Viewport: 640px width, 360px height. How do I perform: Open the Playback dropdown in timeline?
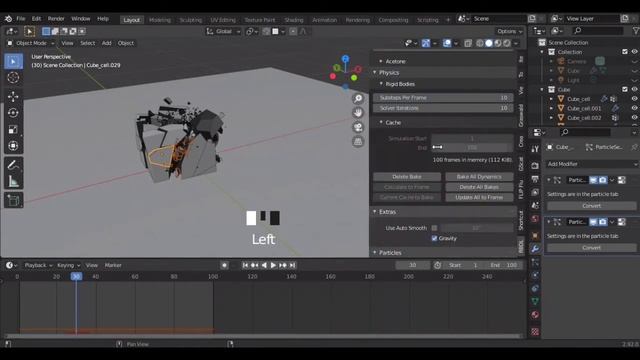[x=38, y=265]
